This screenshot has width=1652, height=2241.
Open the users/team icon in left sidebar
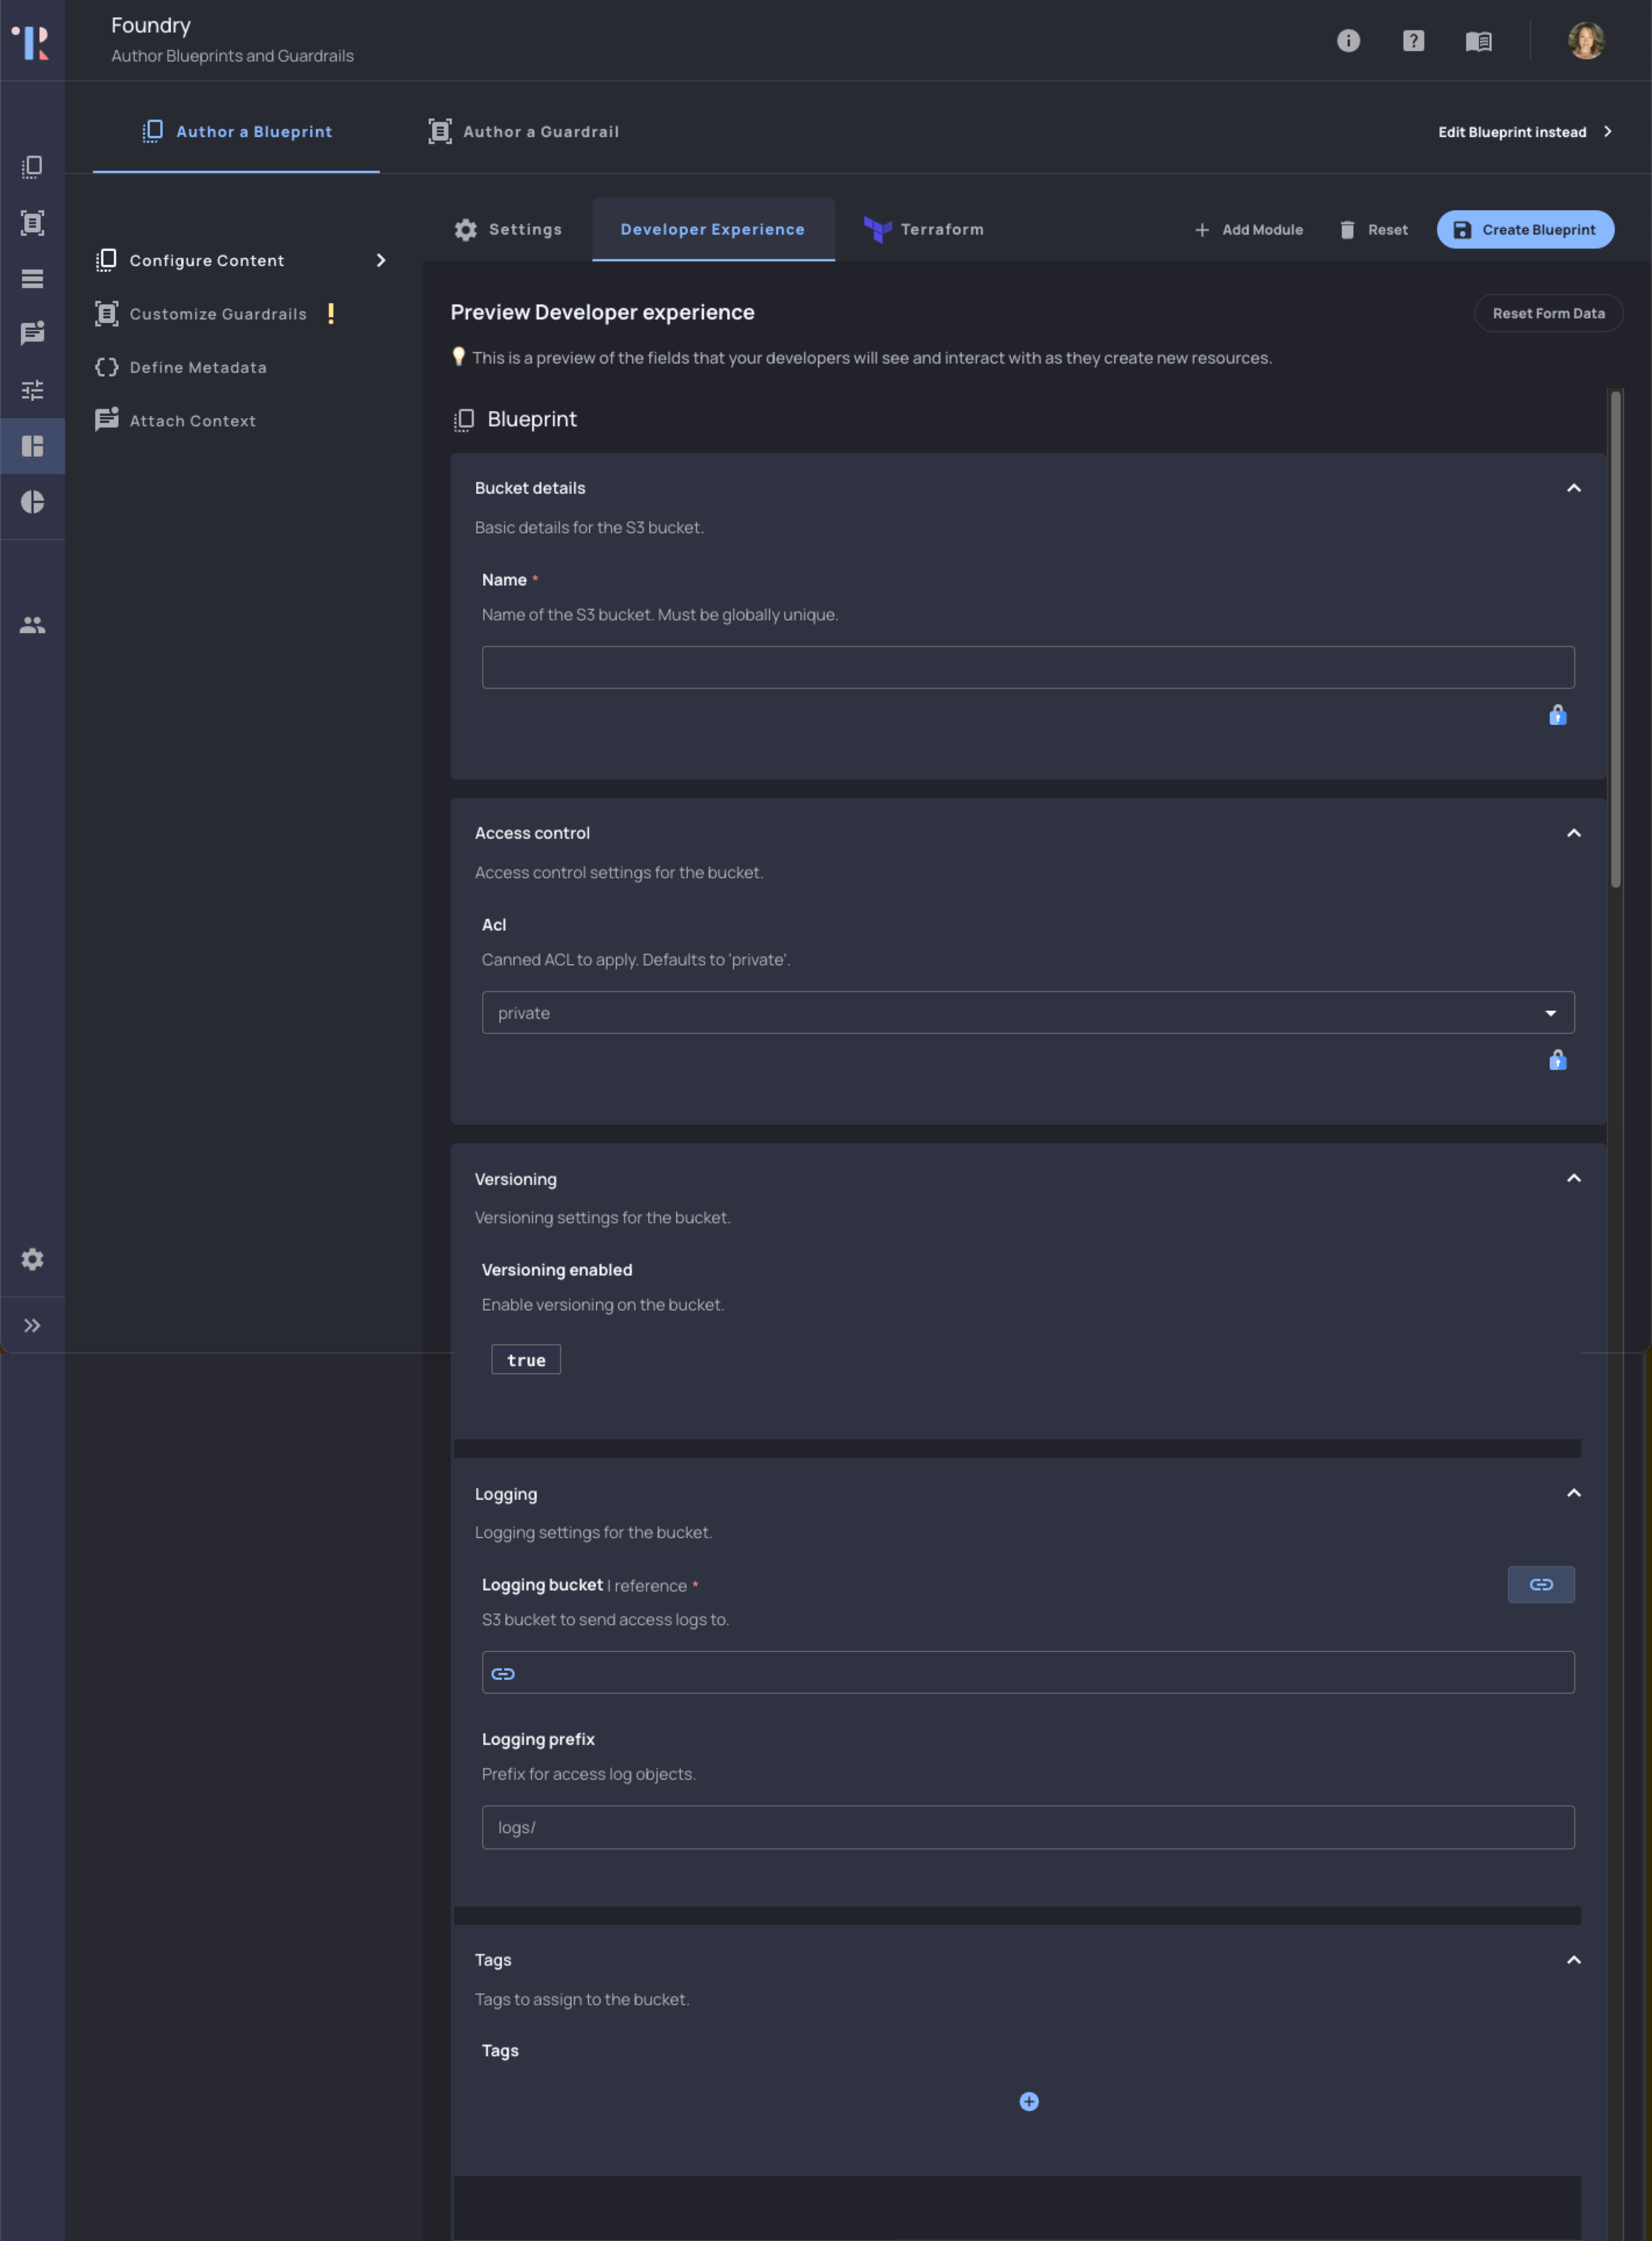pyautogui.click(x=33, y=625)
